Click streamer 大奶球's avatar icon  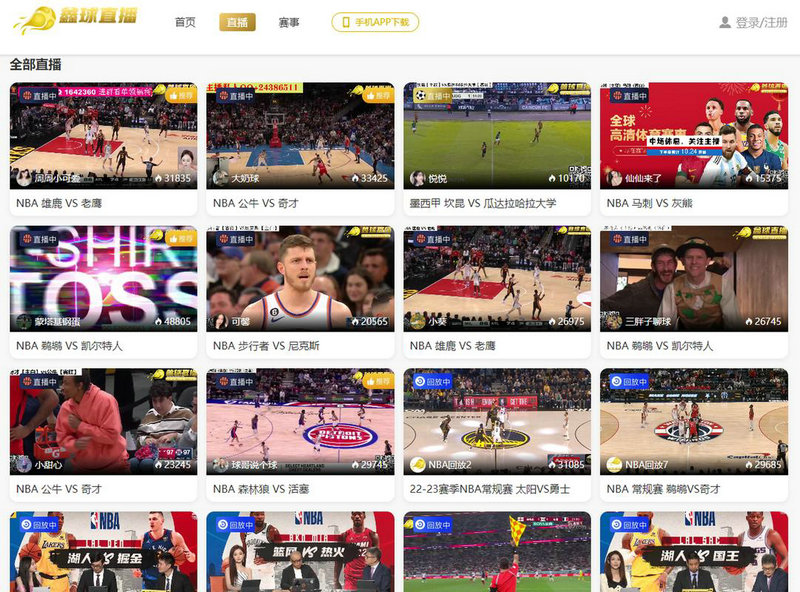coord(221,178)
